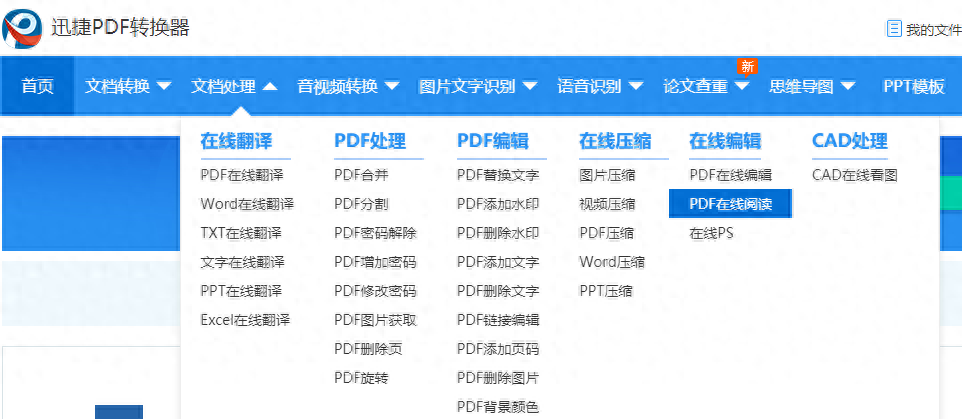Open the 首页 tab
Viewport: 962px width, 419px height.
[37, 86]
